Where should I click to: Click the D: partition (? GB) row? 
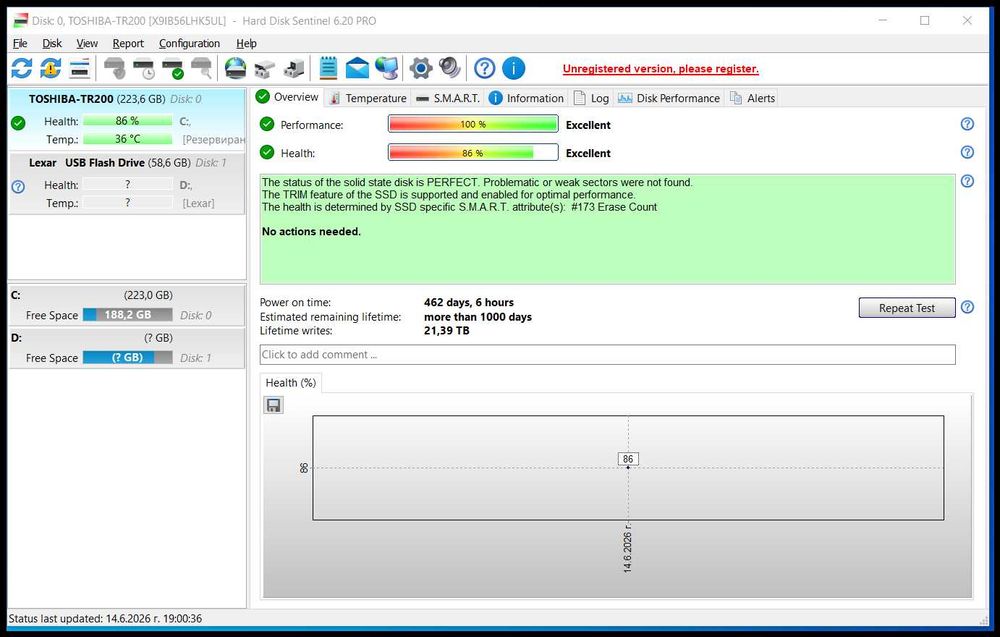[x=126, y=348]
